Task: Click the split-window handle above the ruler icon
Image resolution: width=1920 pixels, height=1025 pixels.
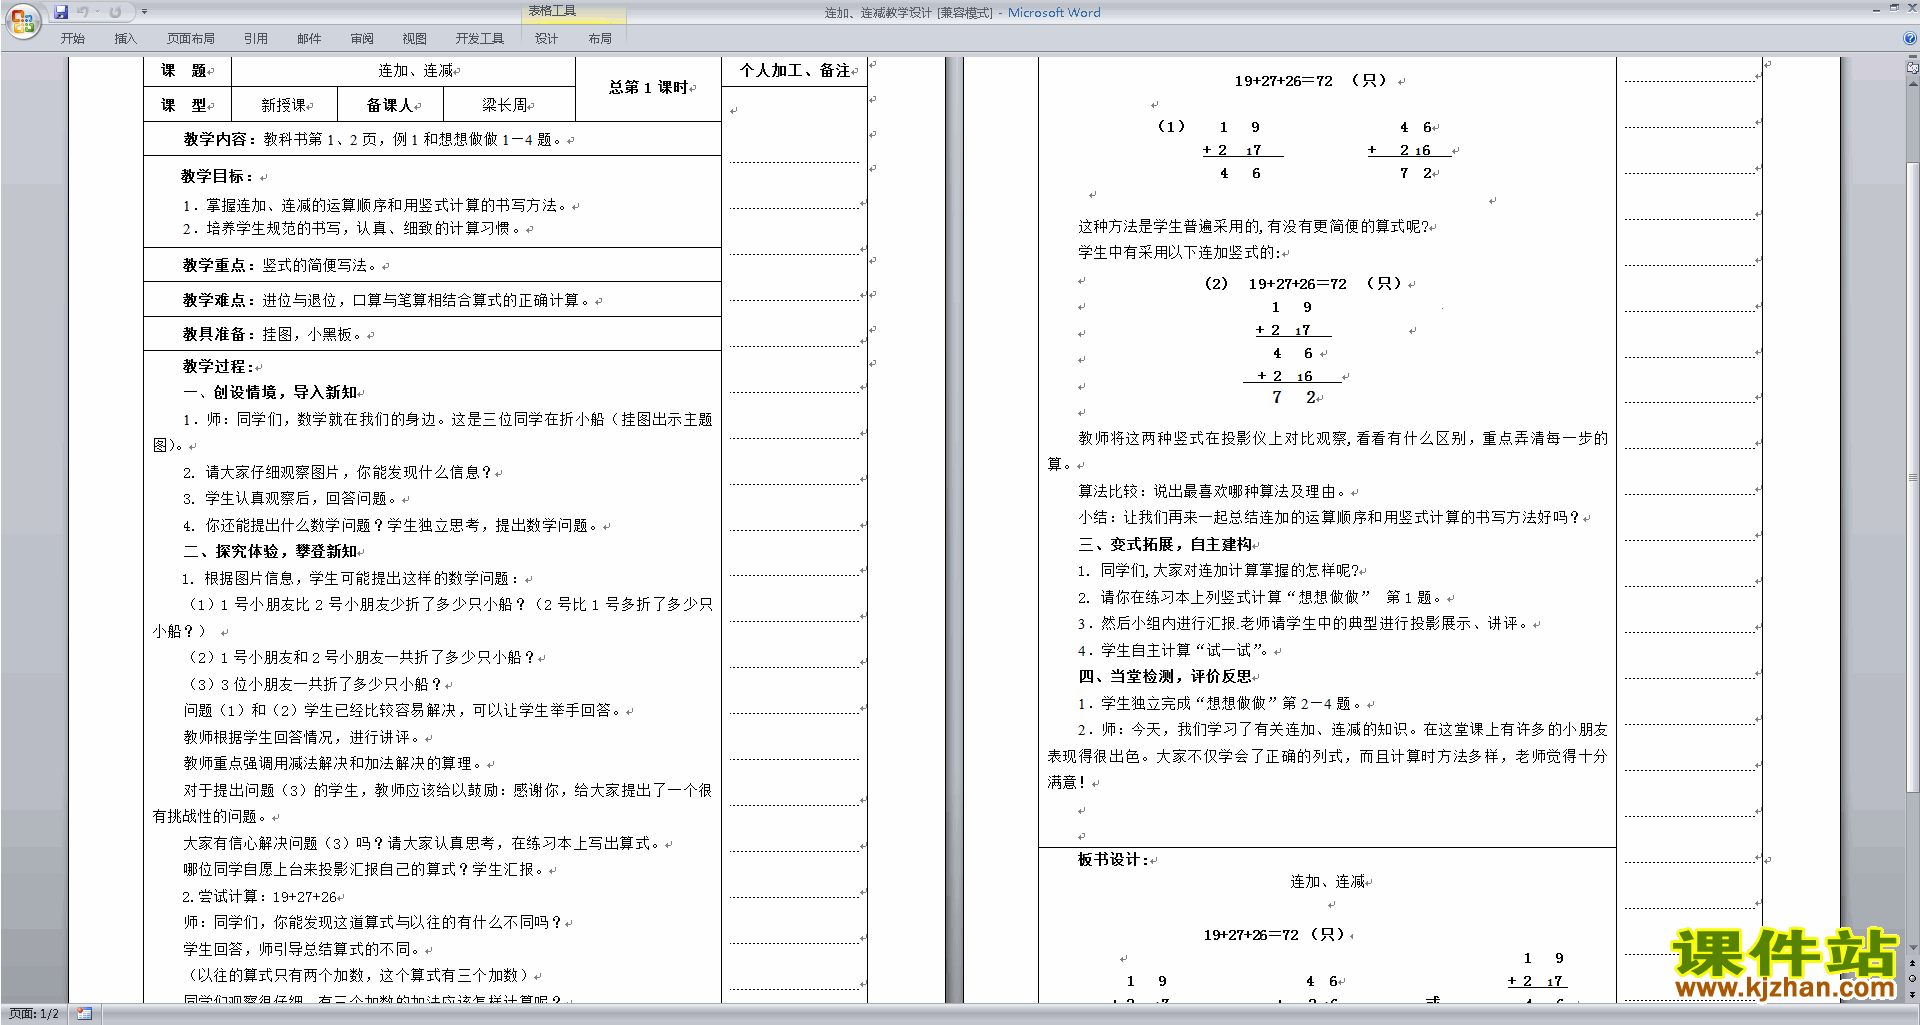Action: tap(1913, 57)
